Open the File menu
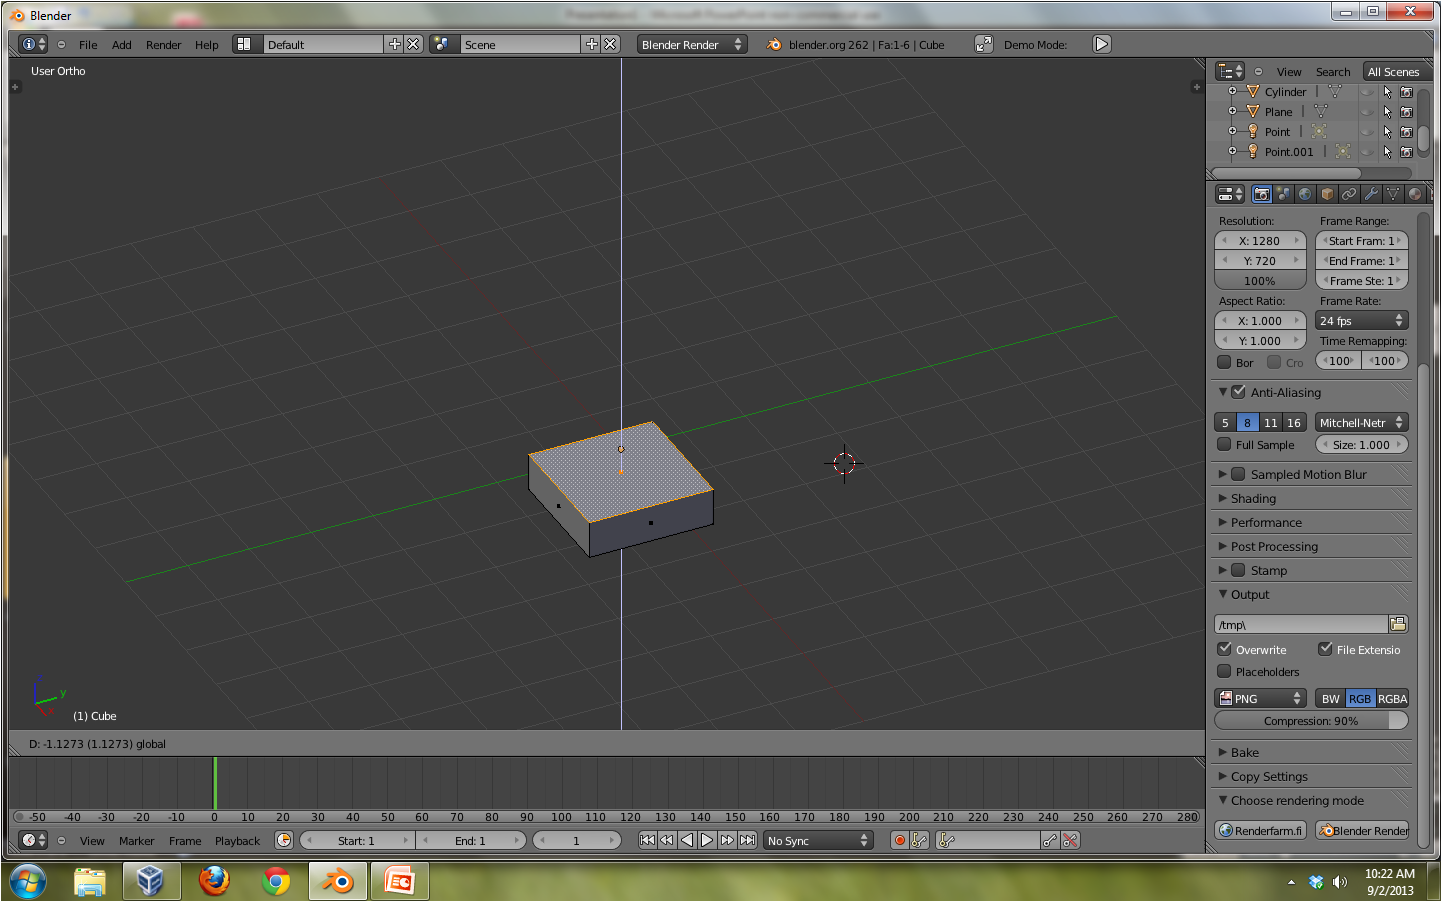This screenshot has width=1442, height=902. (88, 44)
